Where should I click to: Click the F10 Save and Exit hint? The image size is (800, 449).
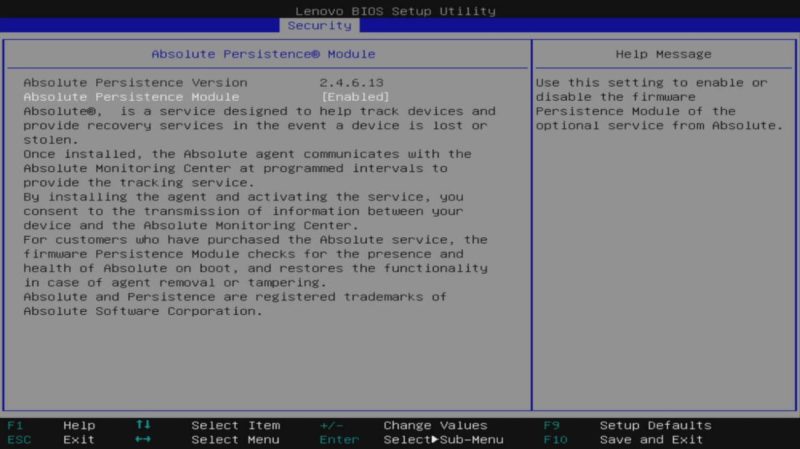coord(623,440)
